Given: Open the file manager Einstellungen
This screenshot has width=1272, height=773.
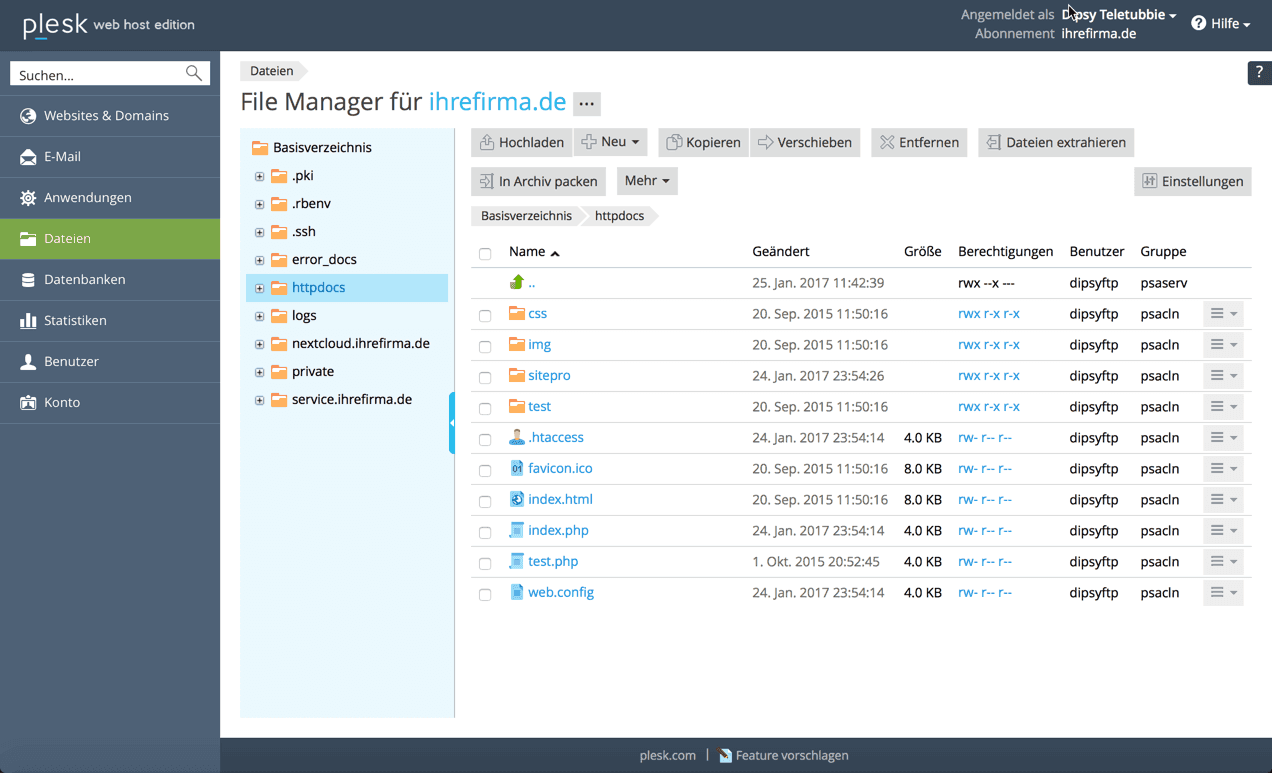Looking at the screenshot, I should (1192, 181).
